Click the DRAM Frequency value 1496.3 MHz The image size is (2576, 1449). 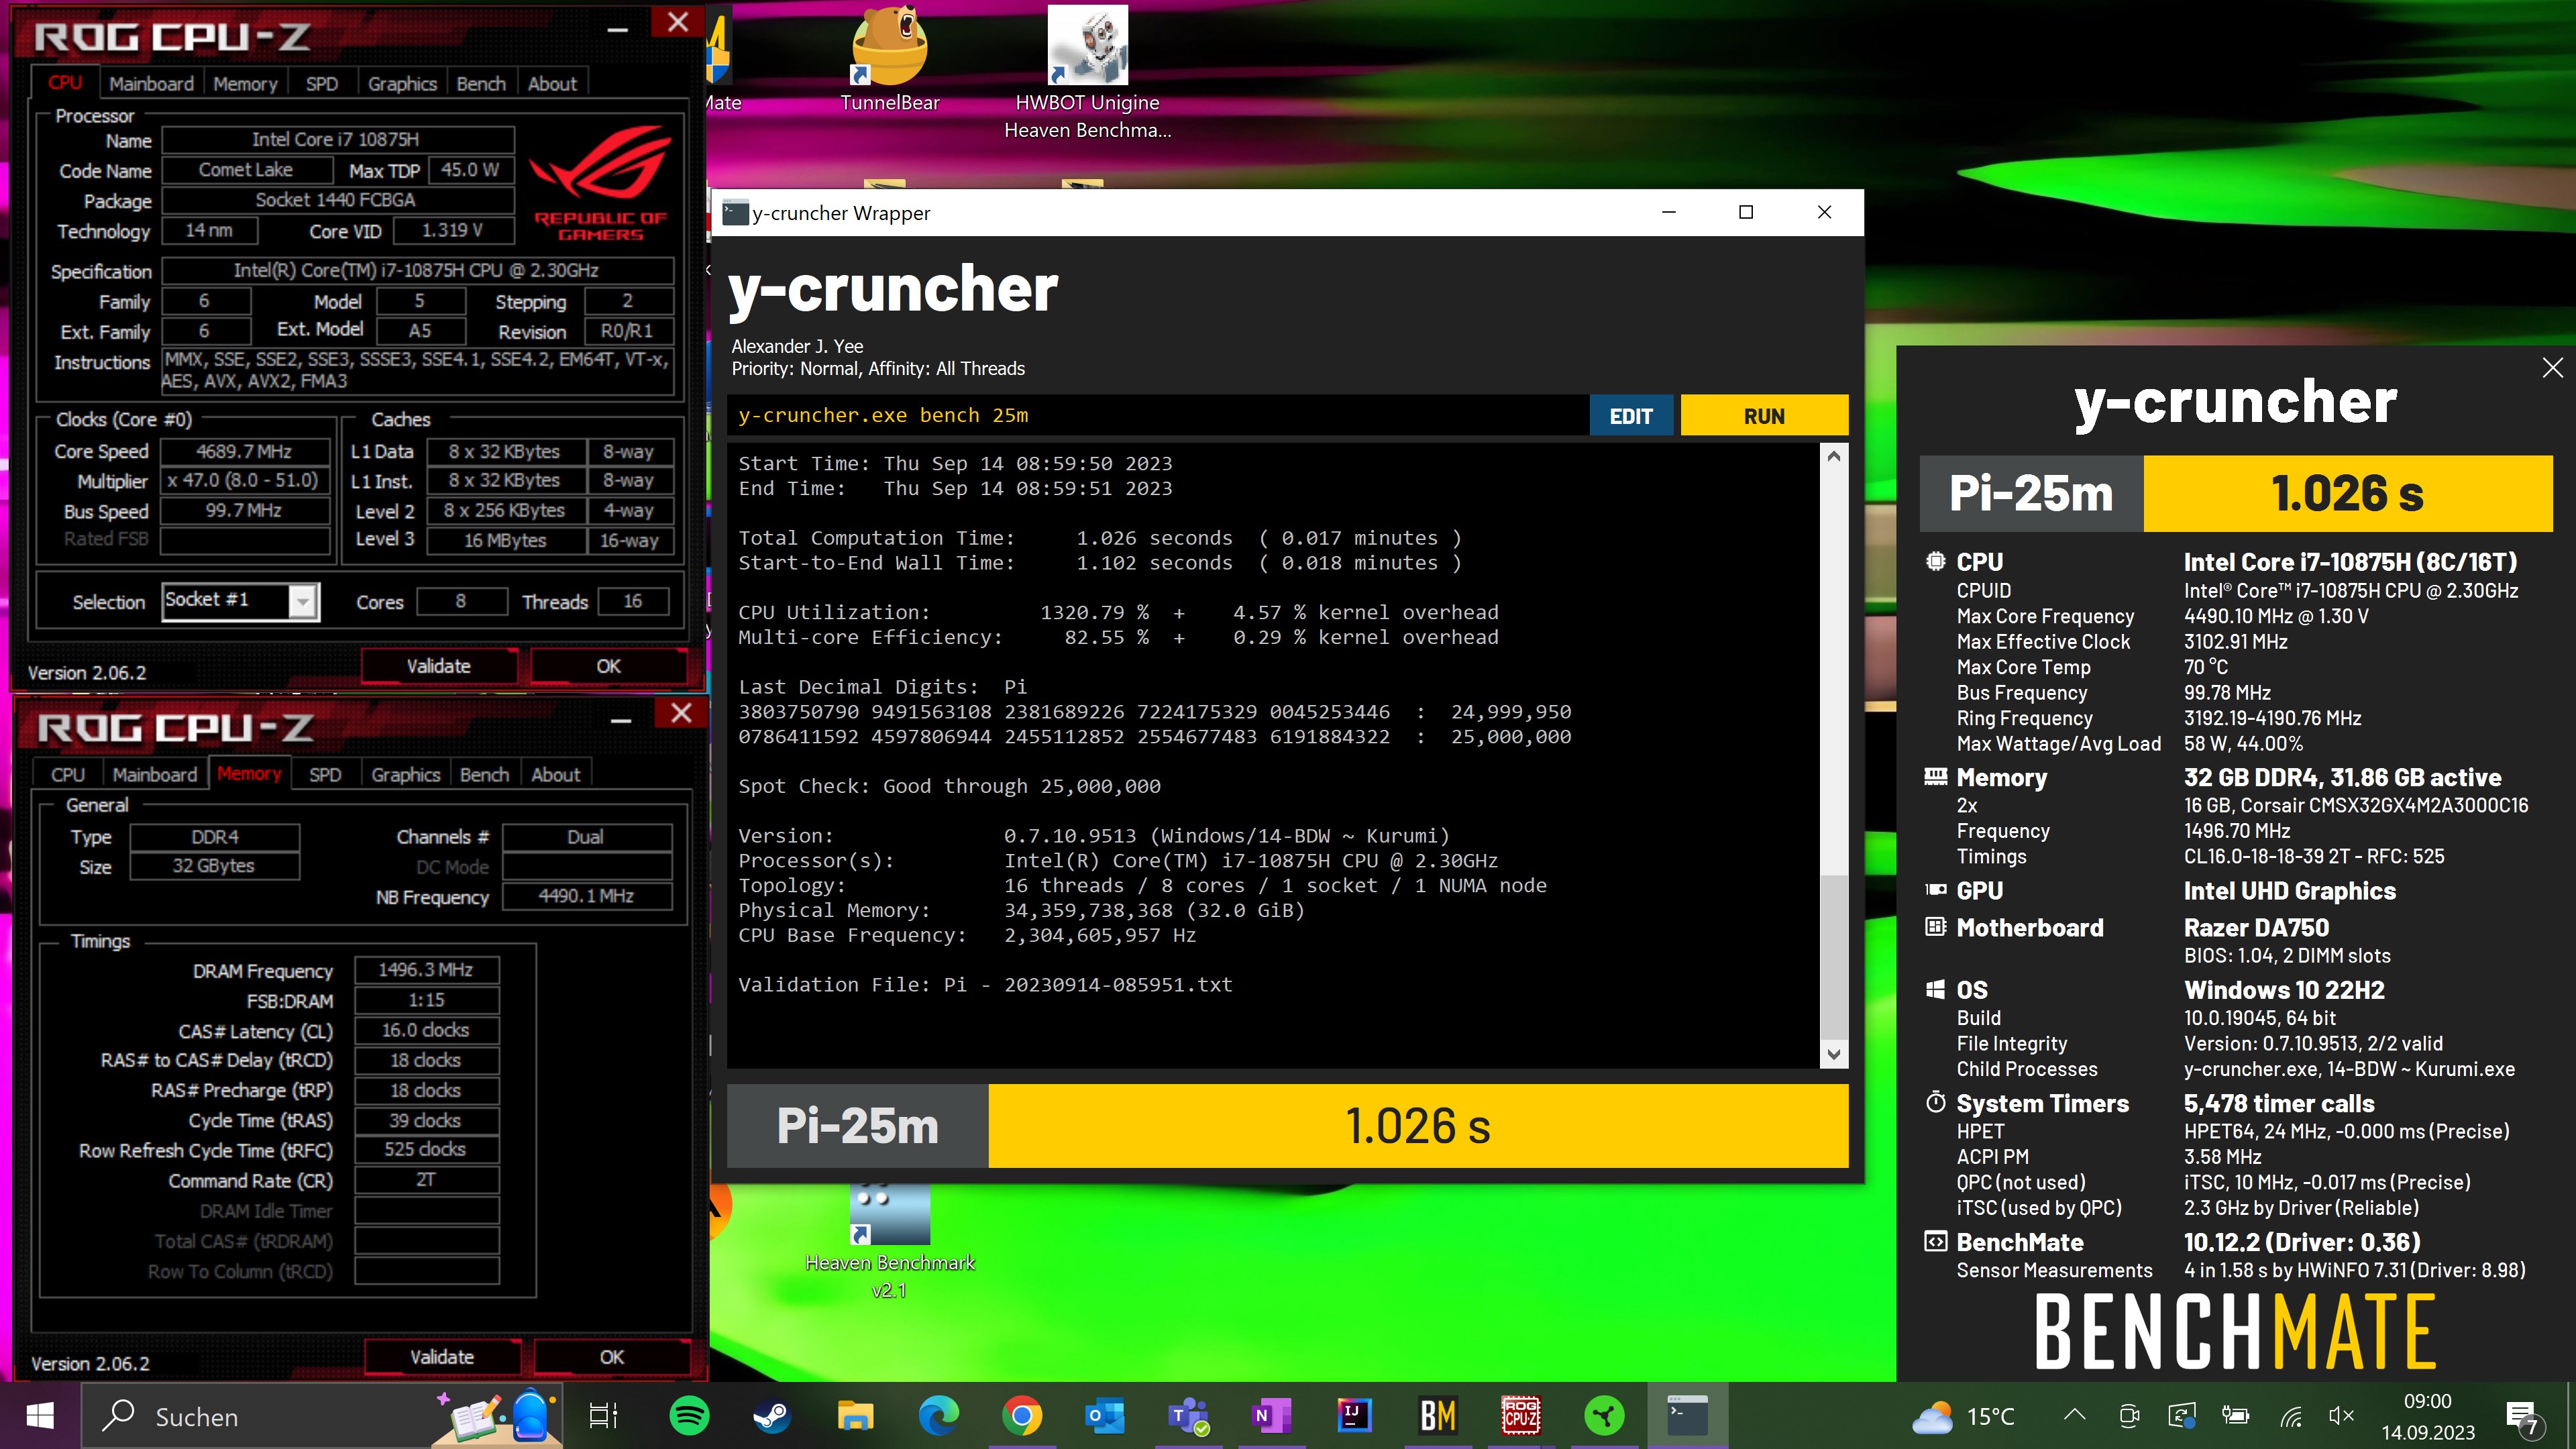point(426,970)
